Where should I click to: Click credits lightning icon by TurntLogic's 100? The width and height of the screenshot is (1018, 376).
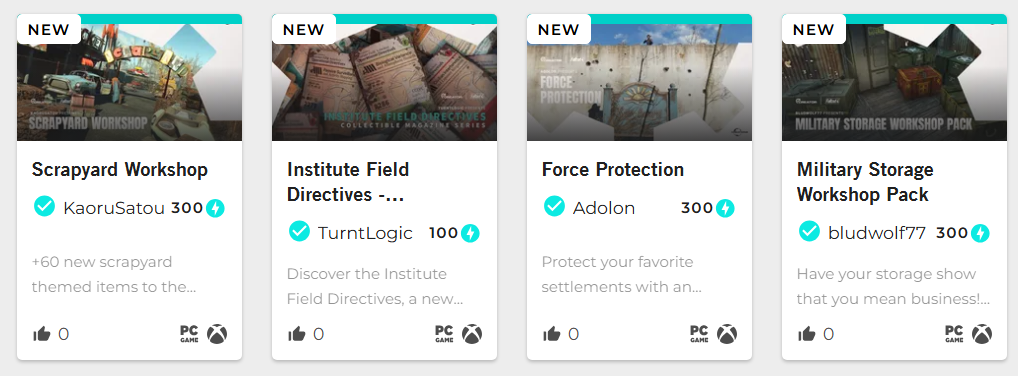point(470,233)
